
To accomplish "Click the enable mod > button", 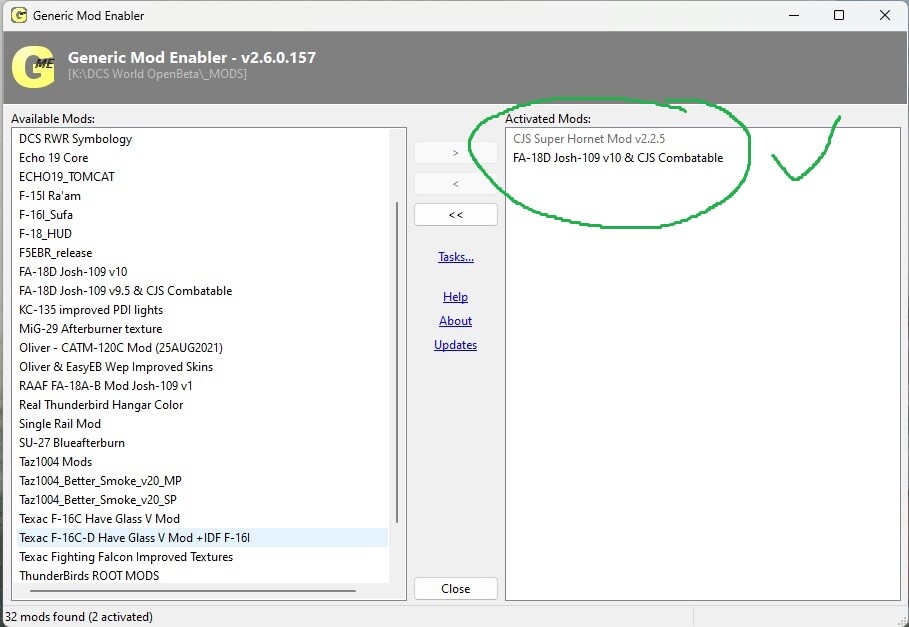I will tap(456, 153).
